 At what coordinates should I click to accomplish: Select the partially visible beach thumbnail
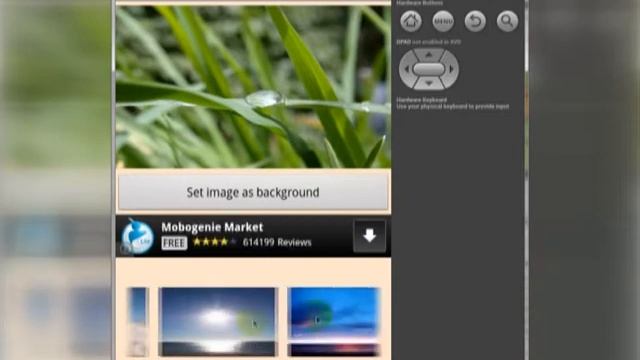(x=138, y=322)
